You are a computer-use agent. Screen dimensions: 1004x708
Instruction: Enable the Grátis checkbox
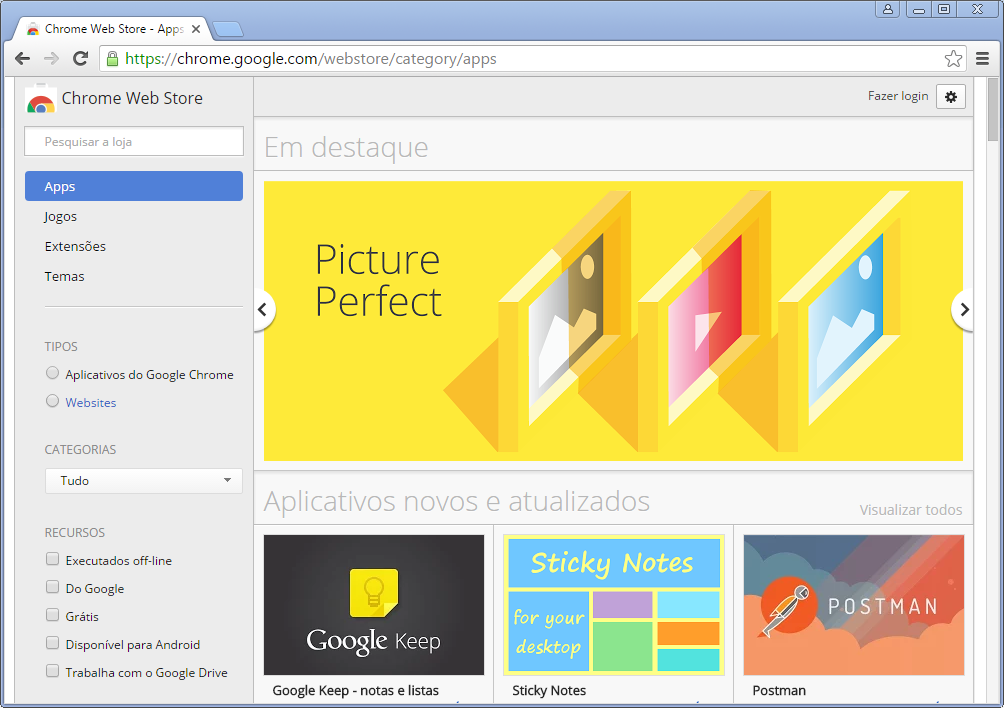(53, 615)
